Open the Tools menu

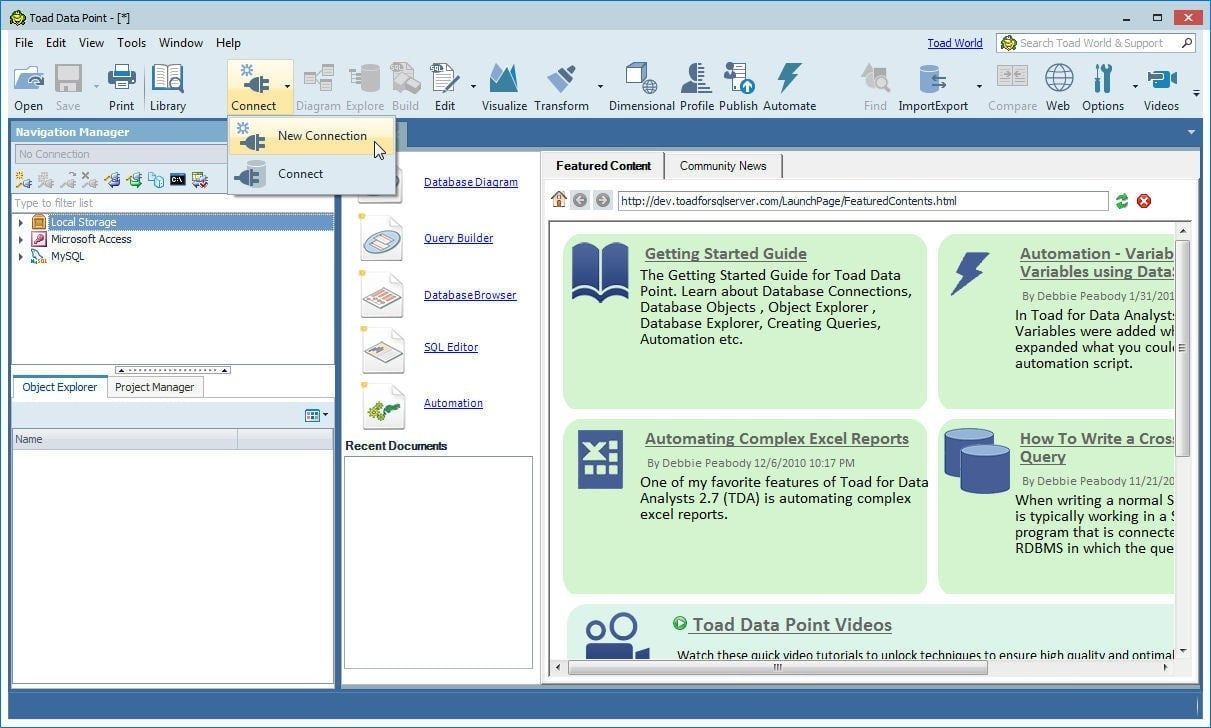(x=131, y=43)
